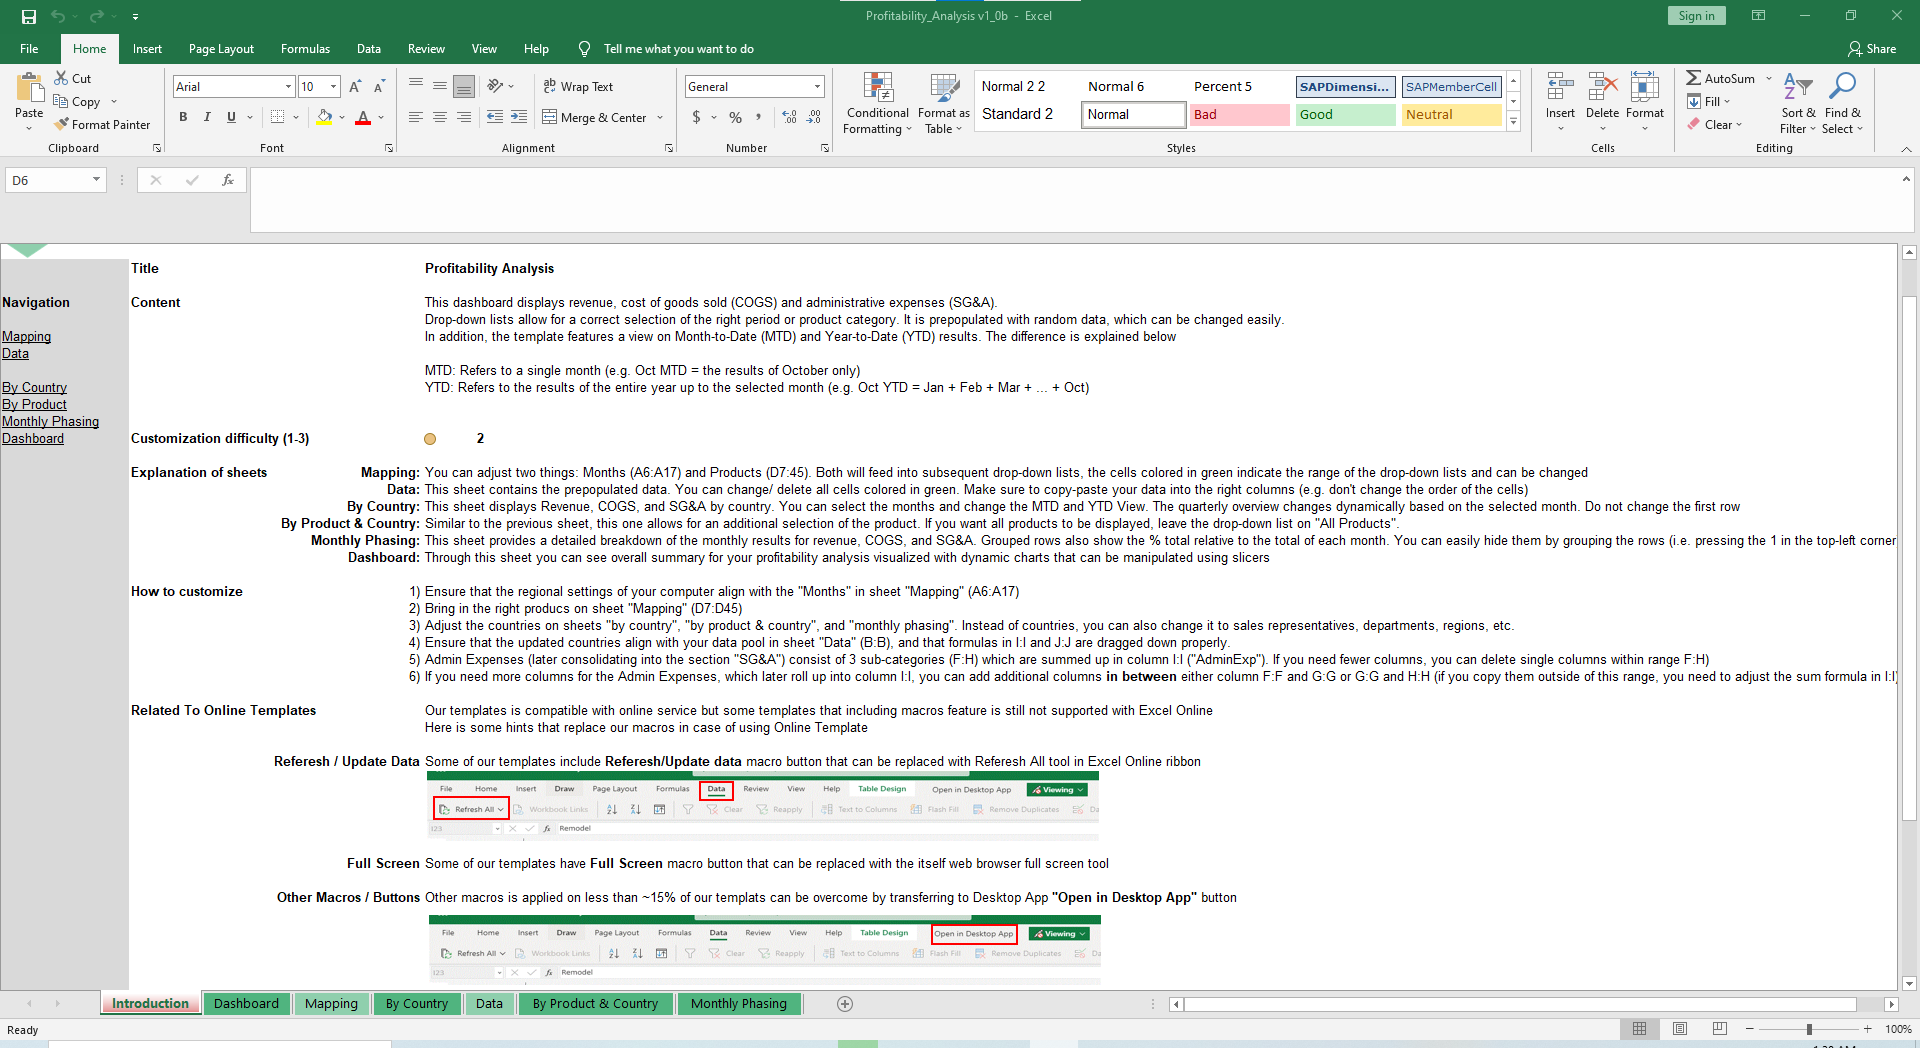1920x1048 pixels.
Task: Apply Accounting number format dollar icon
Action: coord(696,117)
